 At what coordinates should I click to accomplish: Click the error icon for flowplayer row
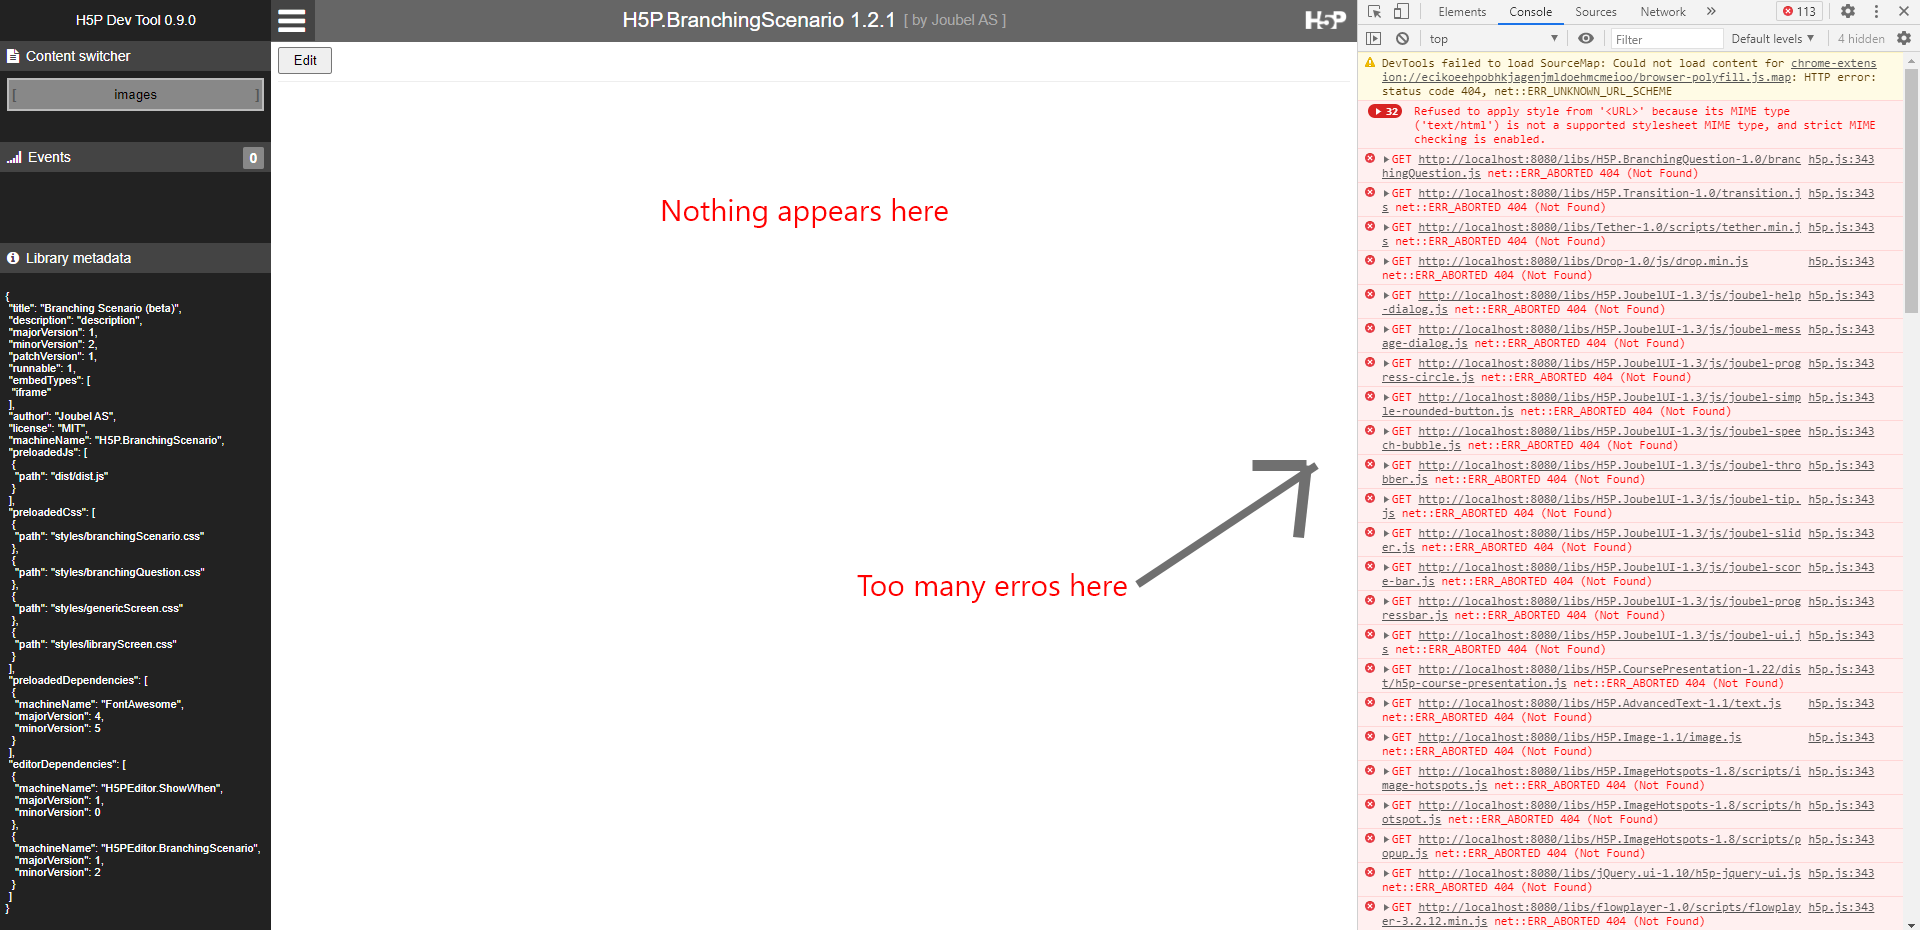pos(1370,906)
